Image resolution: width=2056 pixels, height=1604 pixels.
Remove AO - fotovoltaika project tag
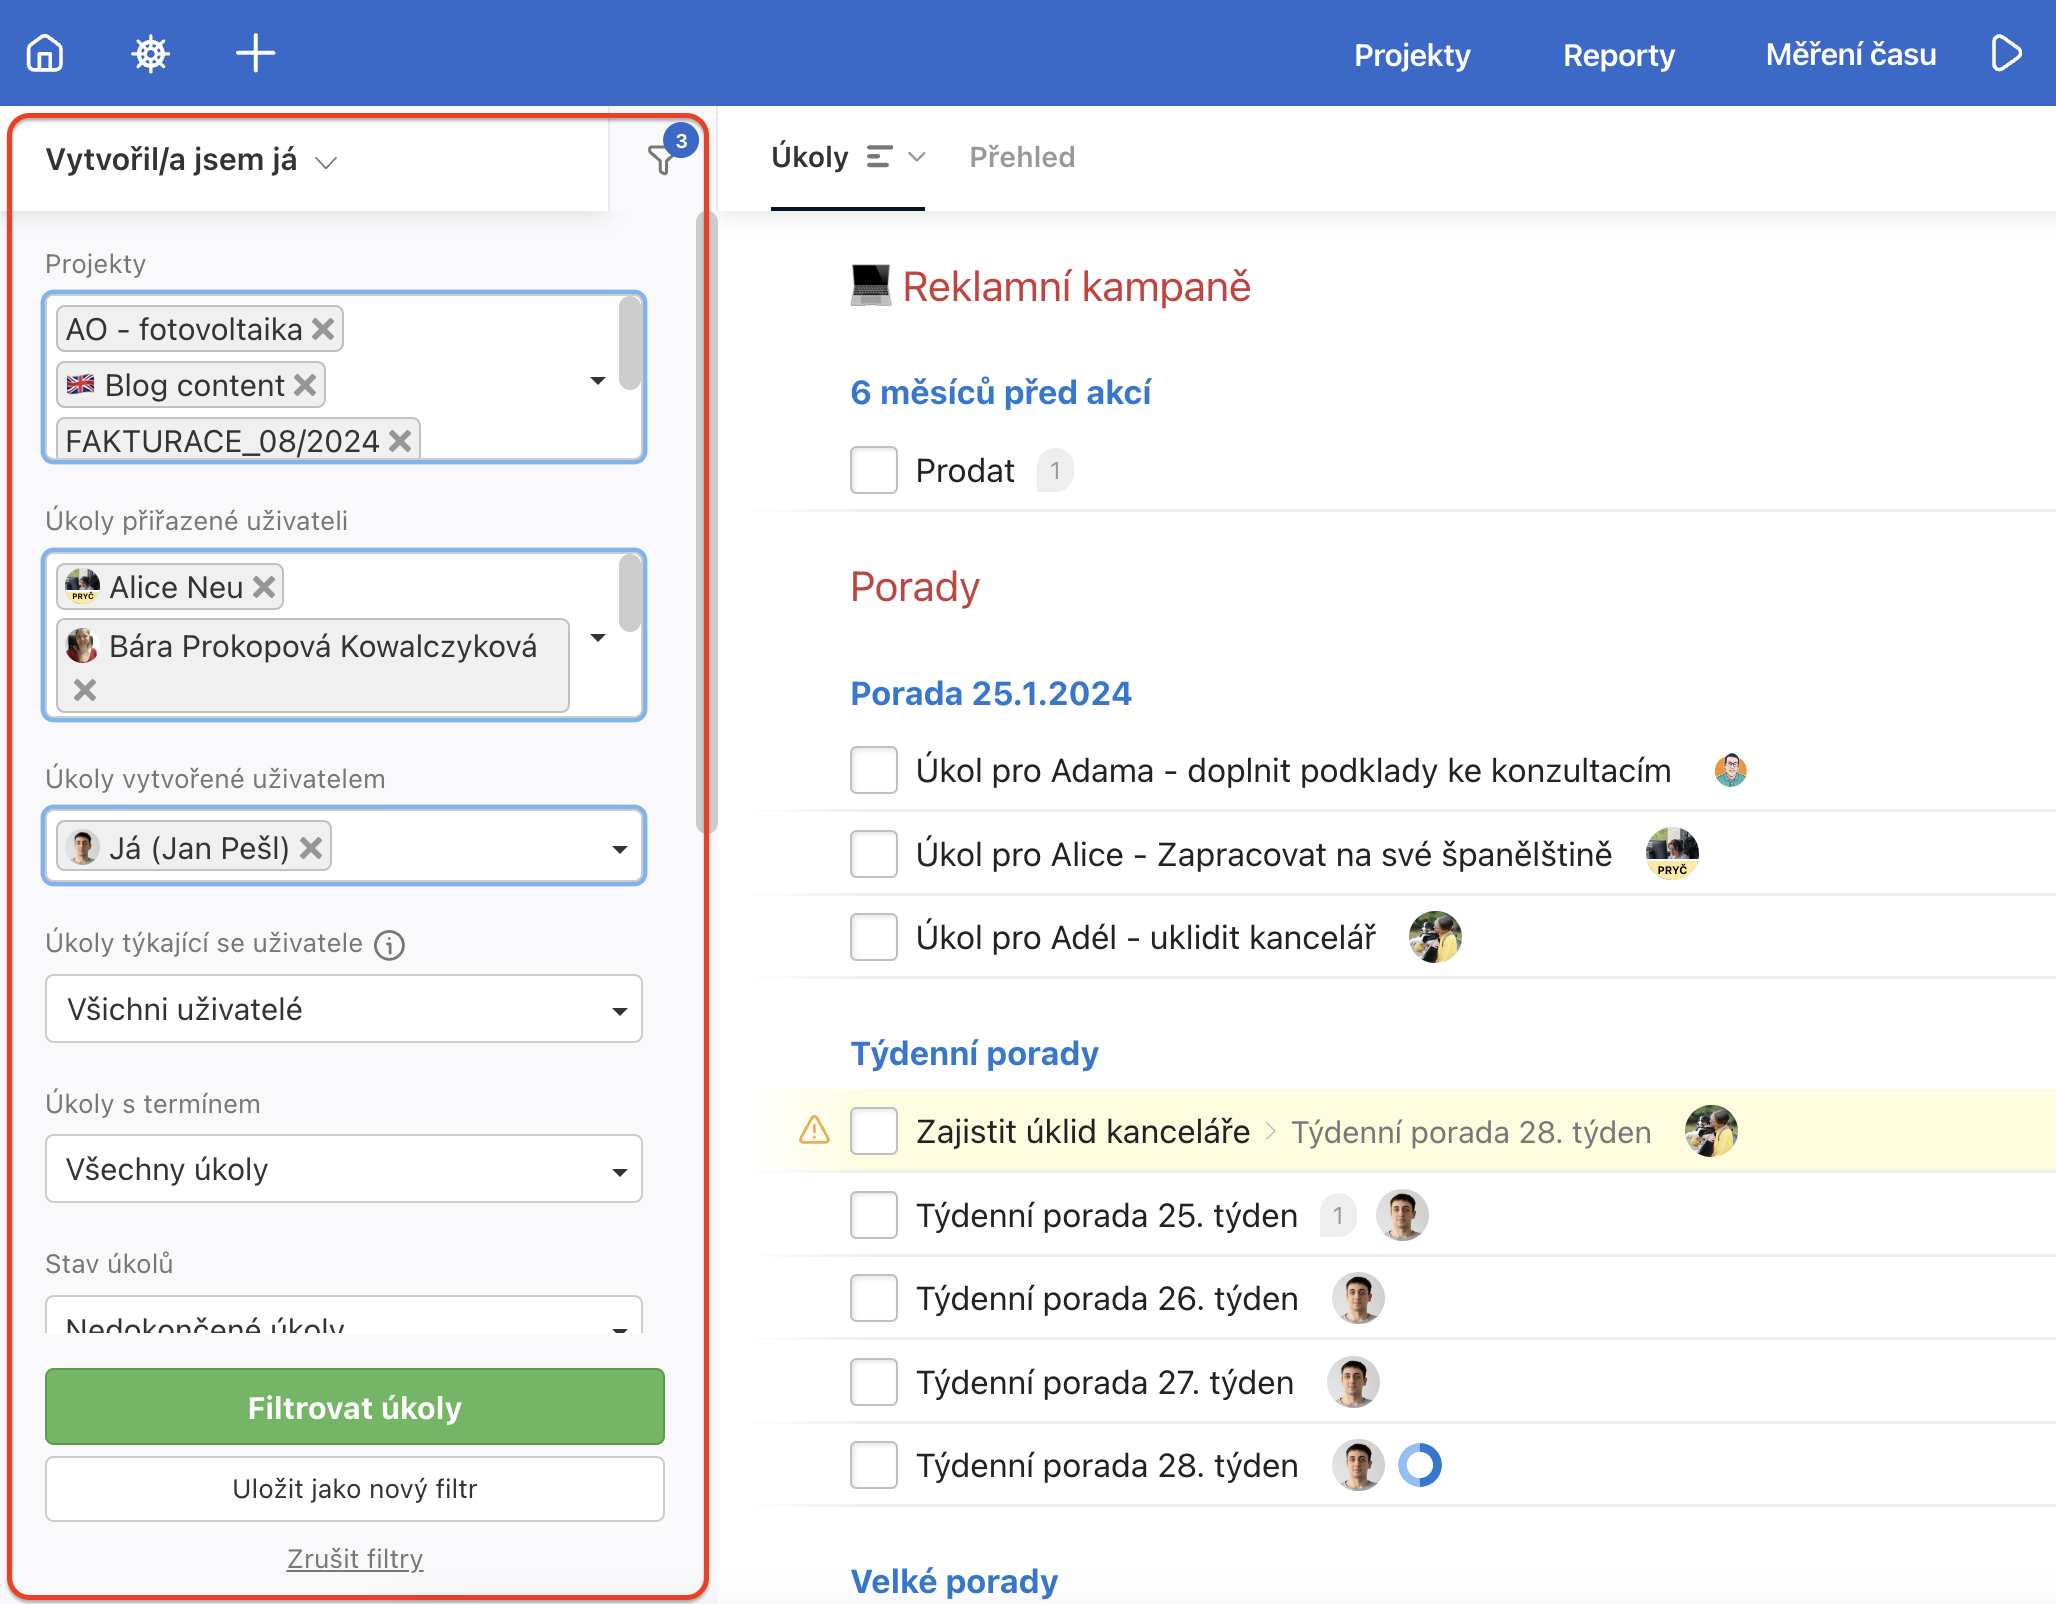point(323,329)
